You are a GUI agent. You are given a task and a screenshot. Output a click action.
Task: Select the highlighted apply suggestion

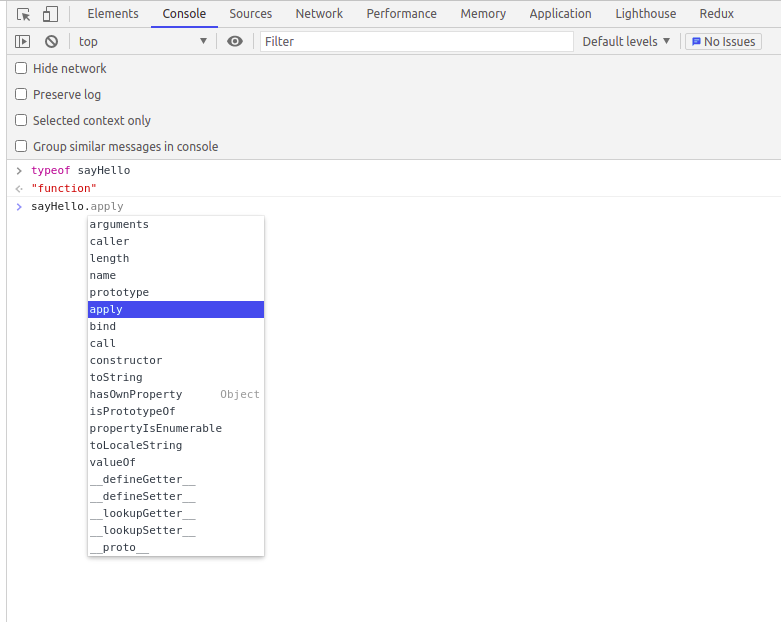(x=176, y=309)
